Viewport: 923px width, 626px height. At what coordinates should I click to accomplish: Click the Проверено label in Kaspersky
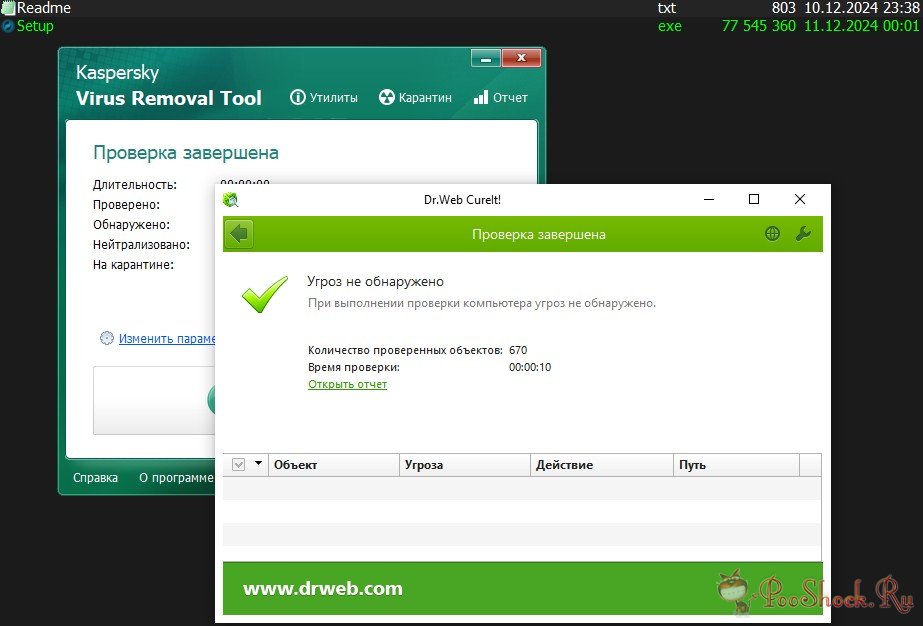[x=126, y=204]
